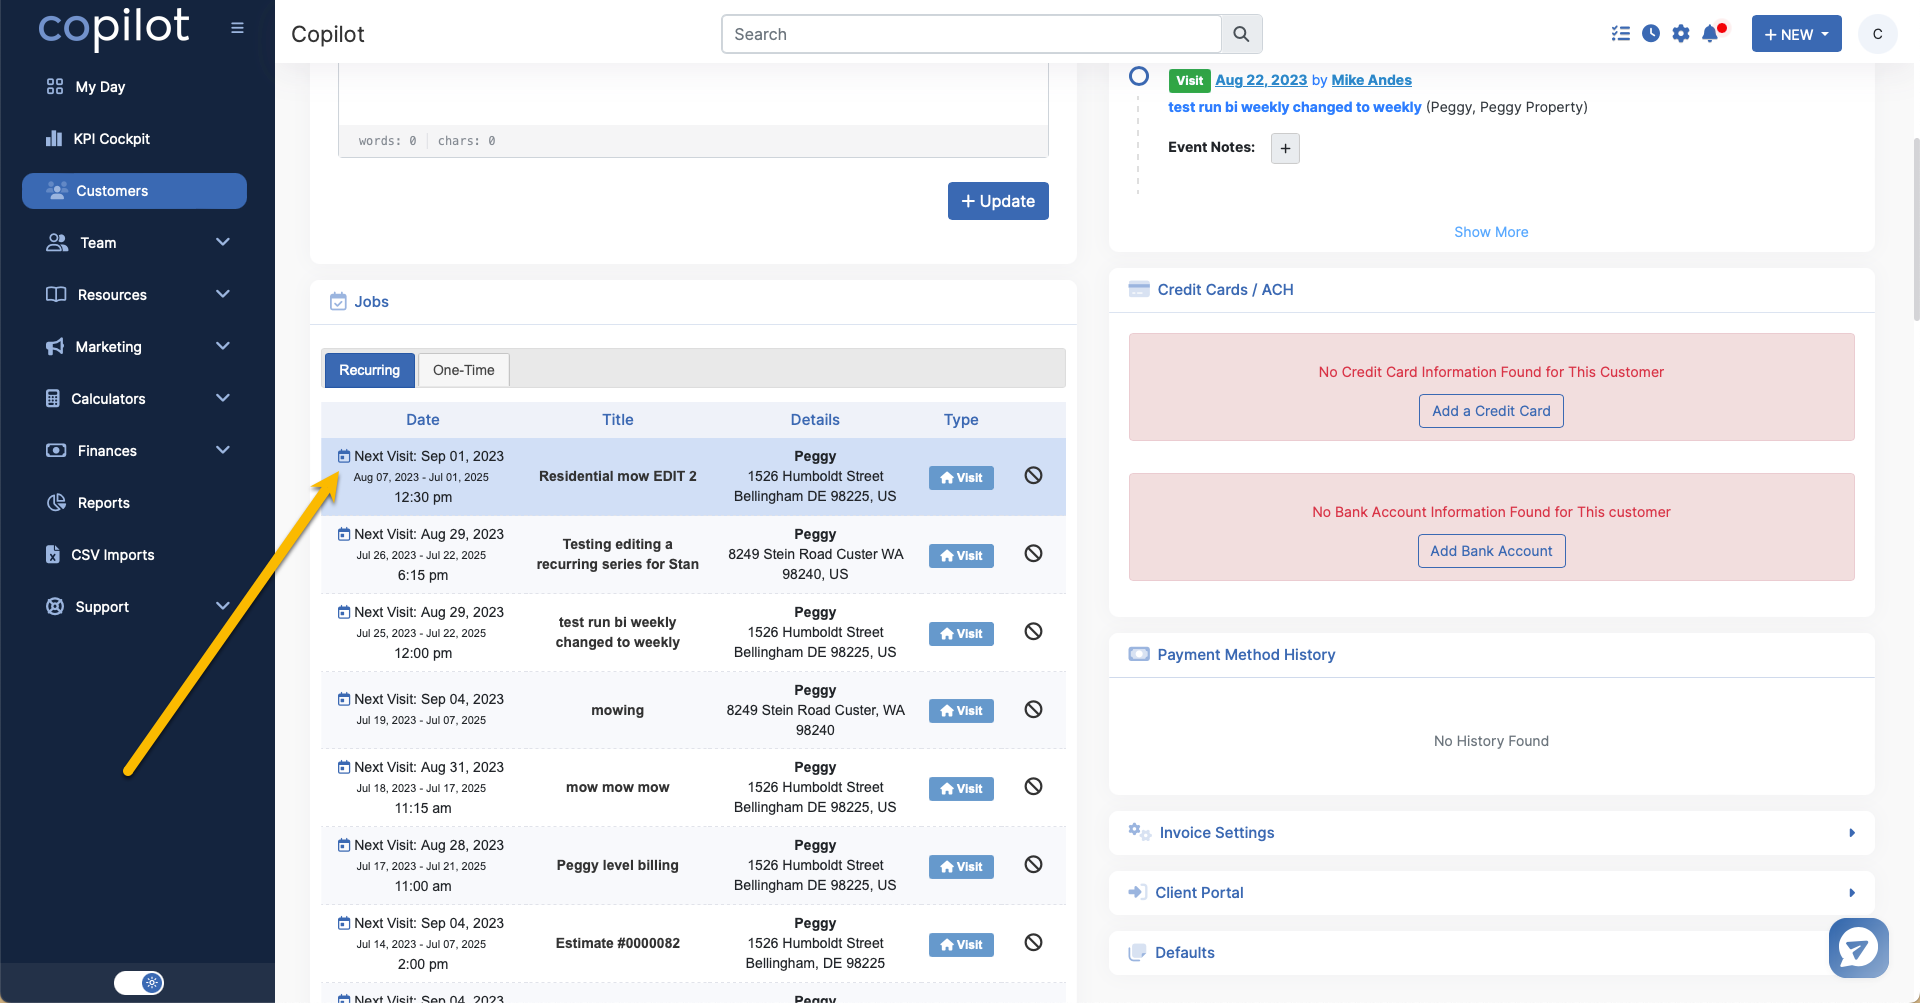Screen dimensions: 1920x1003
Task: Expand the Defaults panel
Action: tap(1491, 953)
